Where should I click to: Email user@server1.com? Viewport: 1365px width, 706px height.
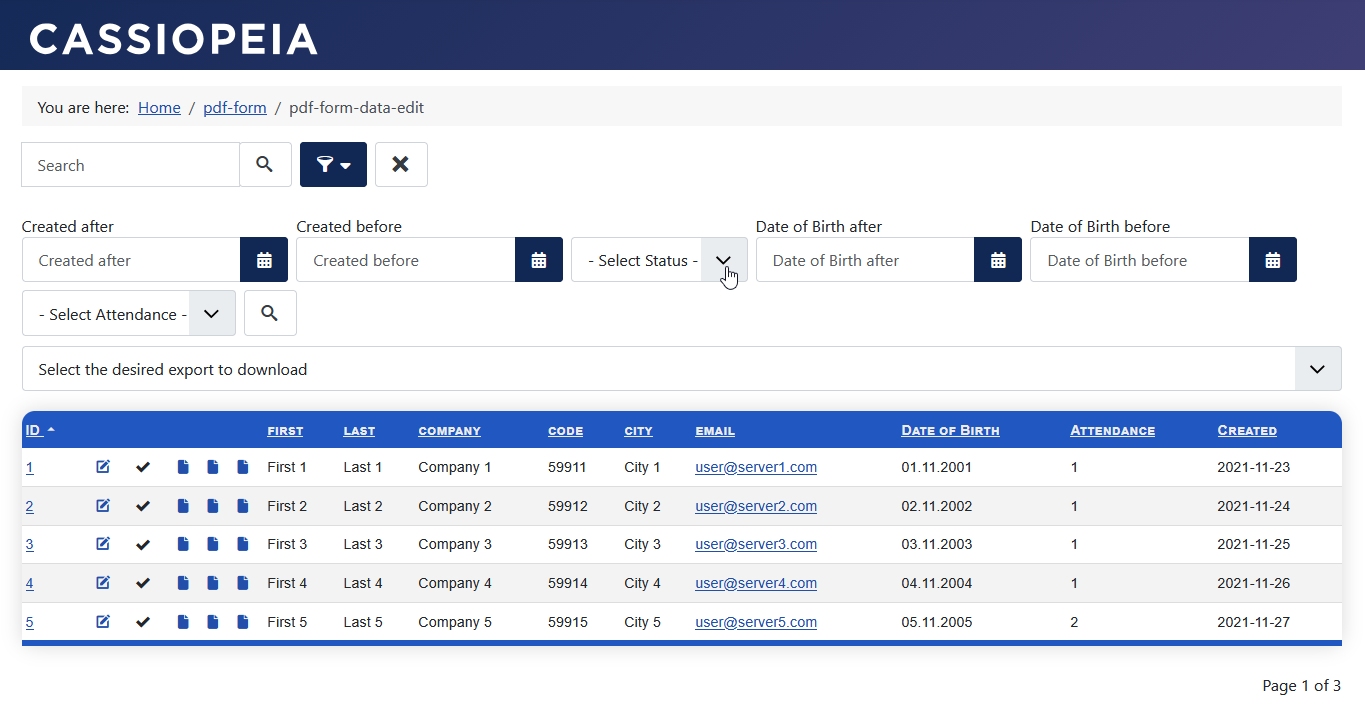point(756,467)
